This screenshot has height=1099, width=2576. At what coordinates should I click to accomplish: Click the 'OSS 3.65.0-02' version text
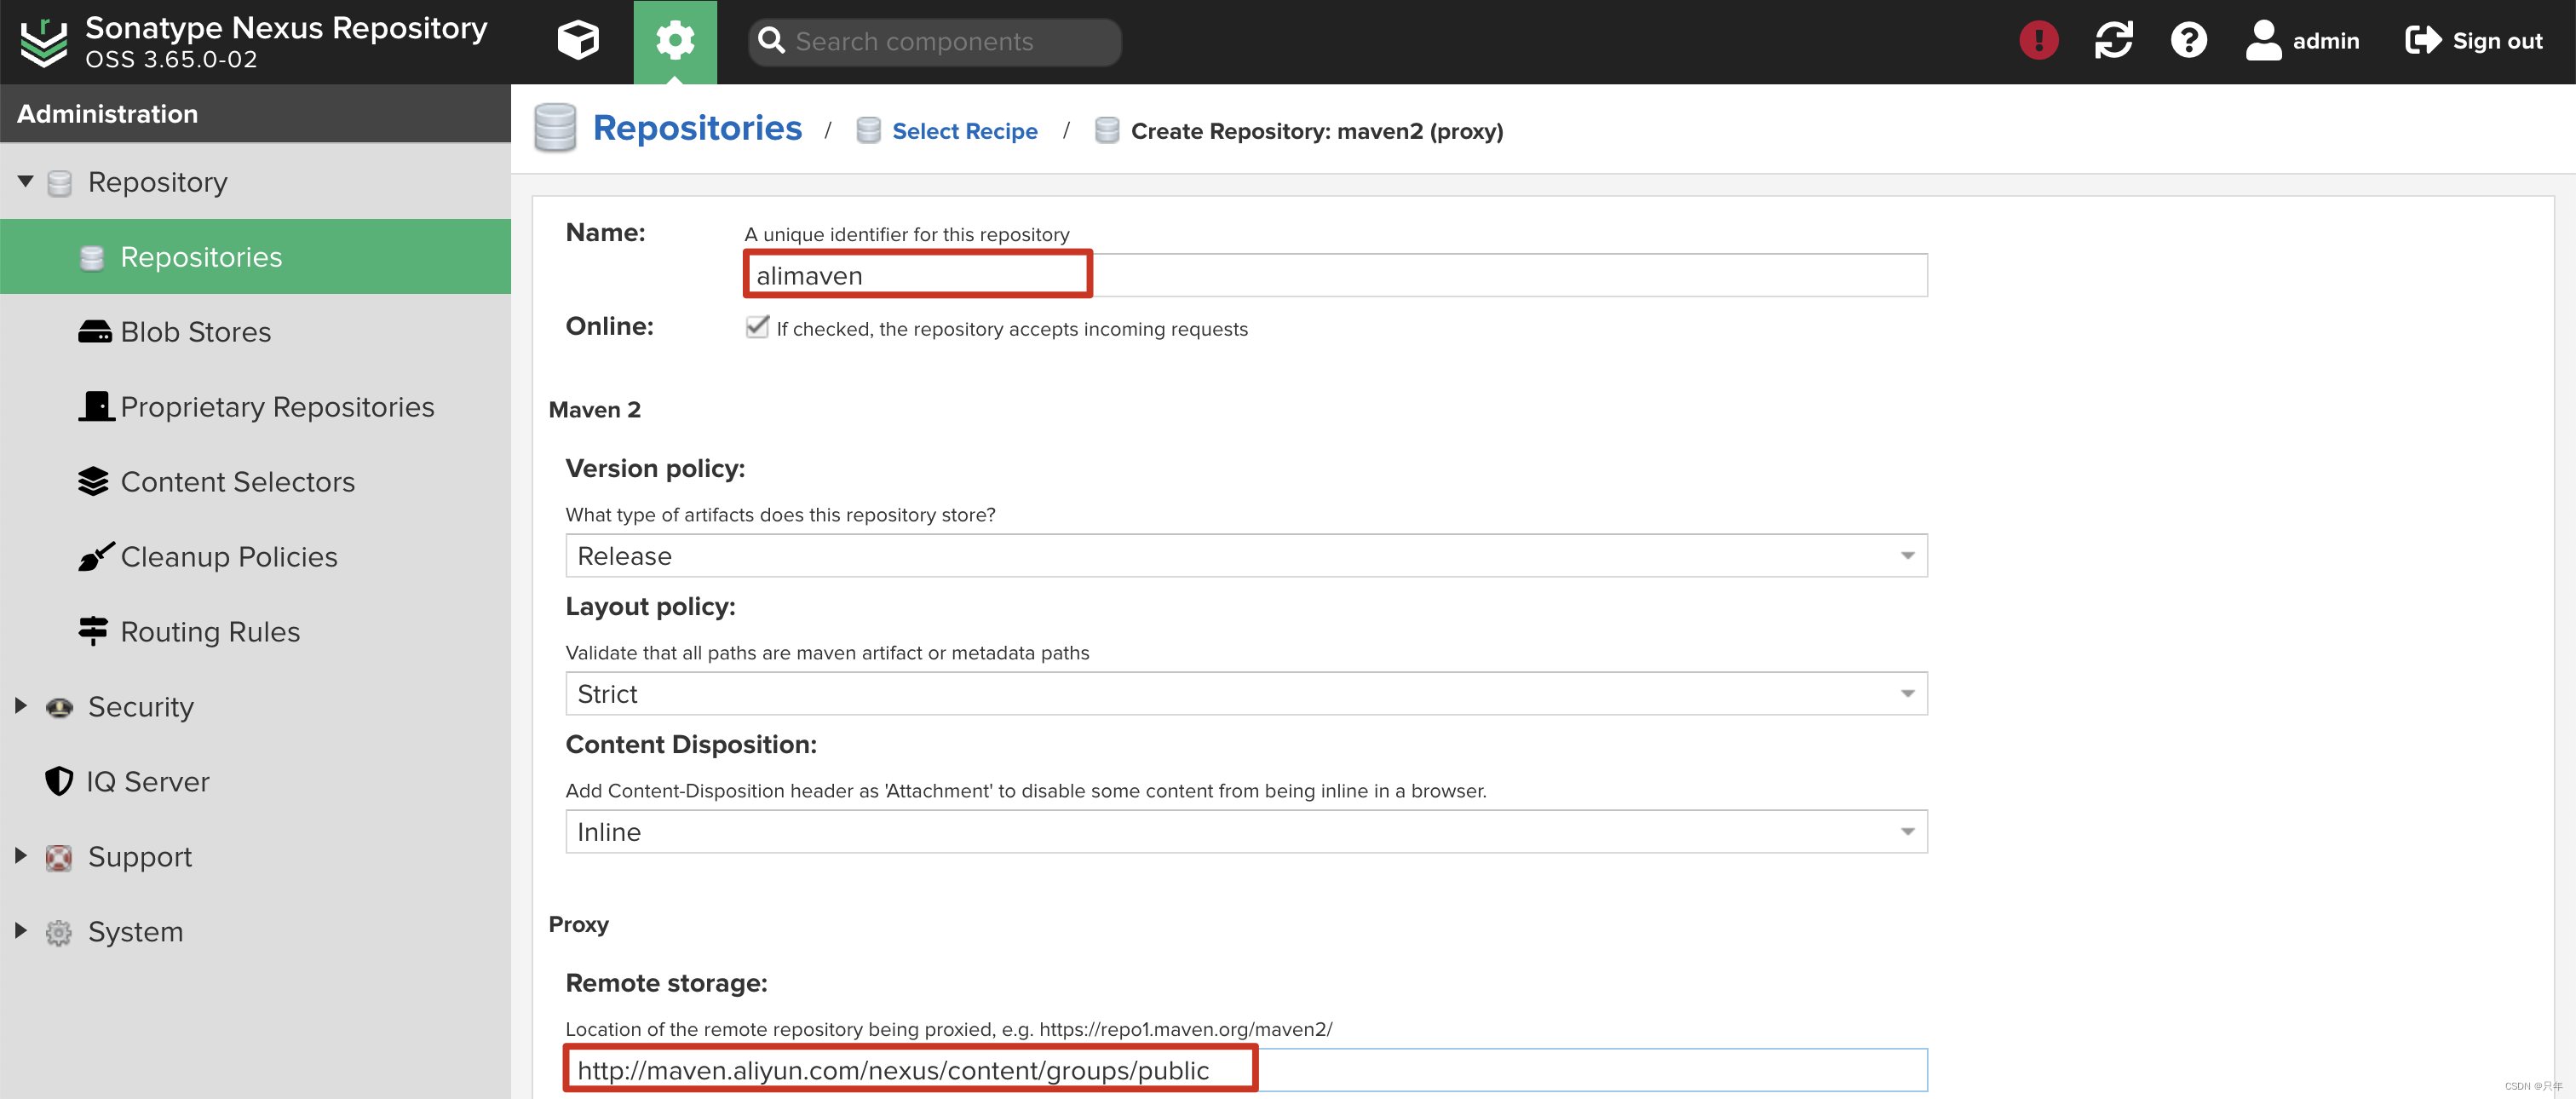(171, 59)
